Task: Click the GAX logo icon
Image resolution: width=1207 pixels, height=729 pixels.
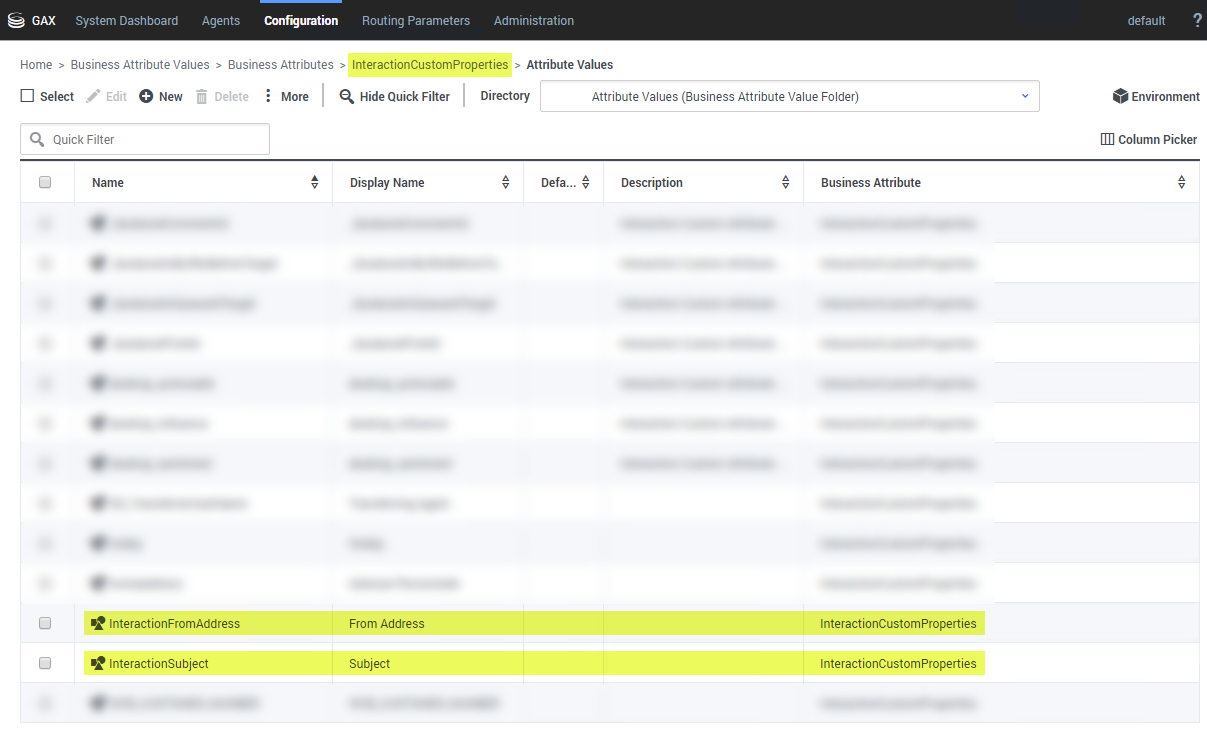Action: pos(15,20)
